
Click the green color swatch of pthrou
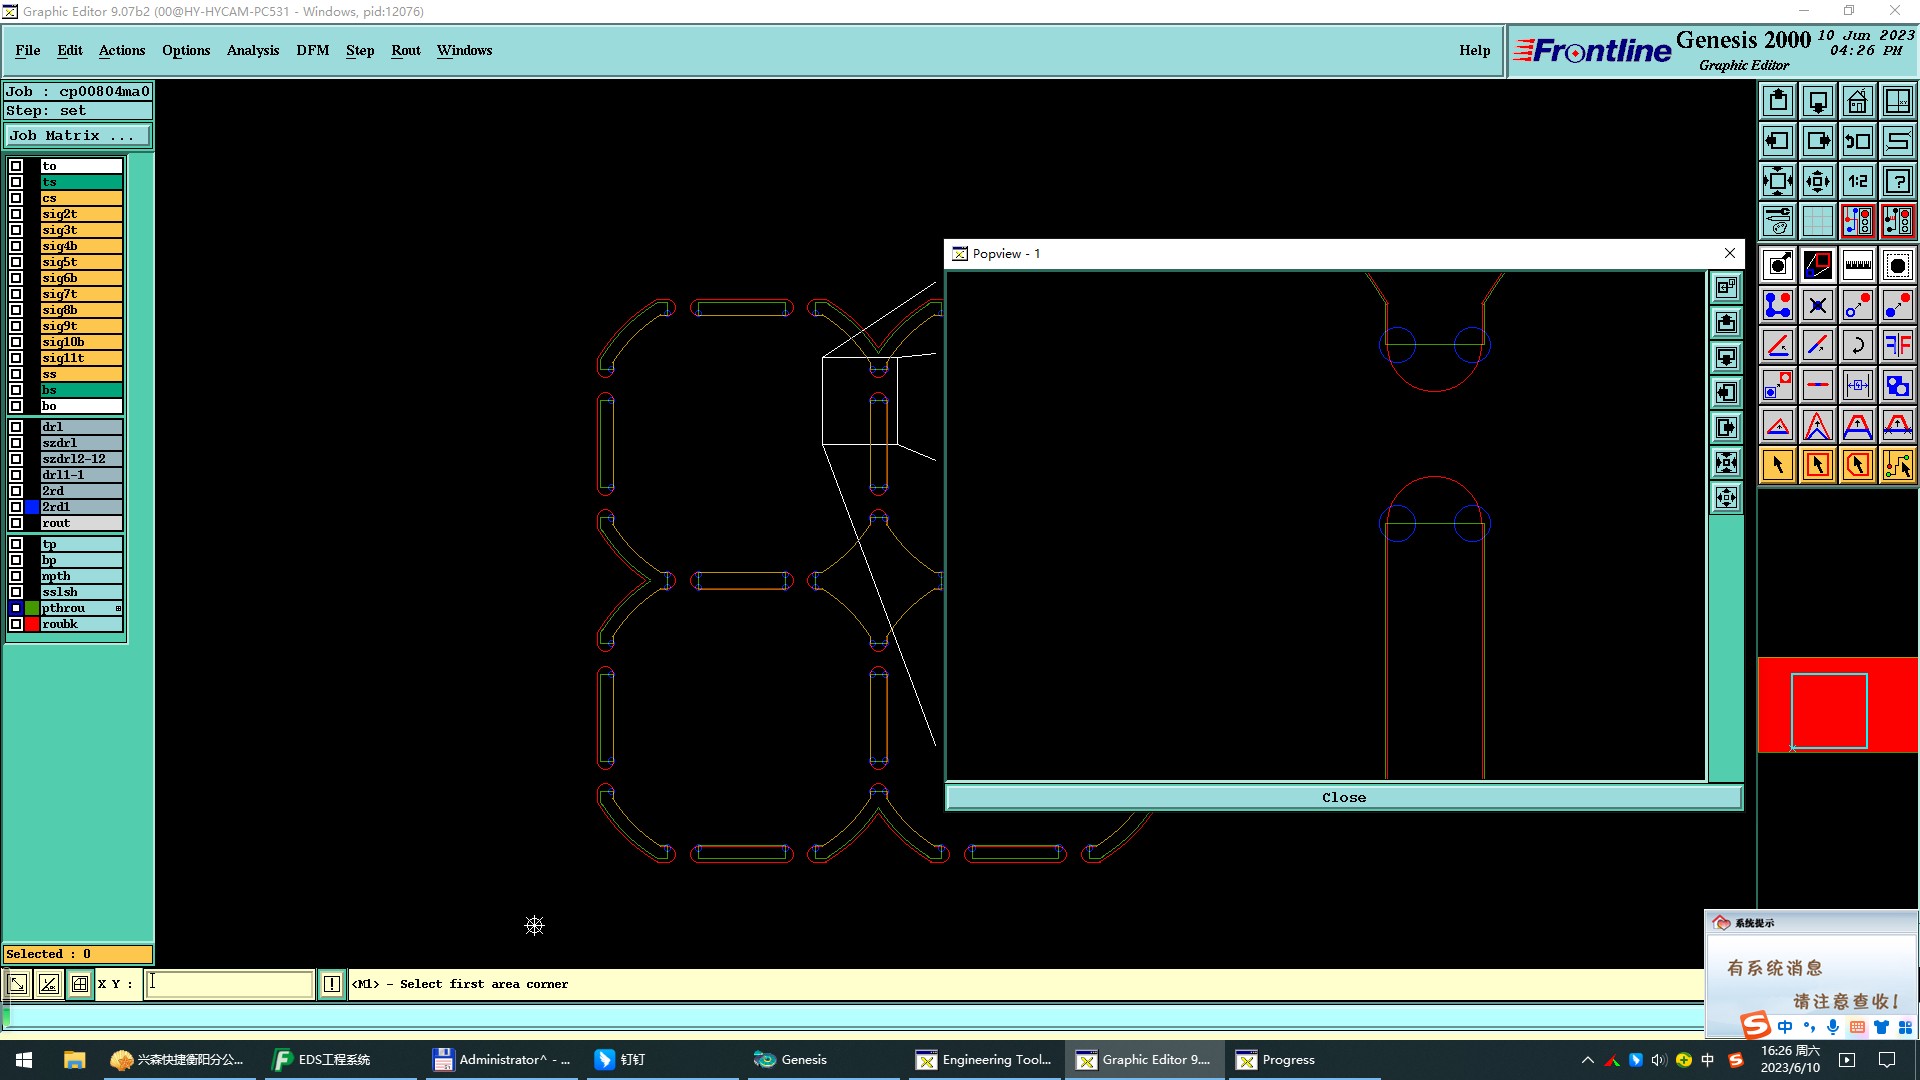click(x=32, y=608)
